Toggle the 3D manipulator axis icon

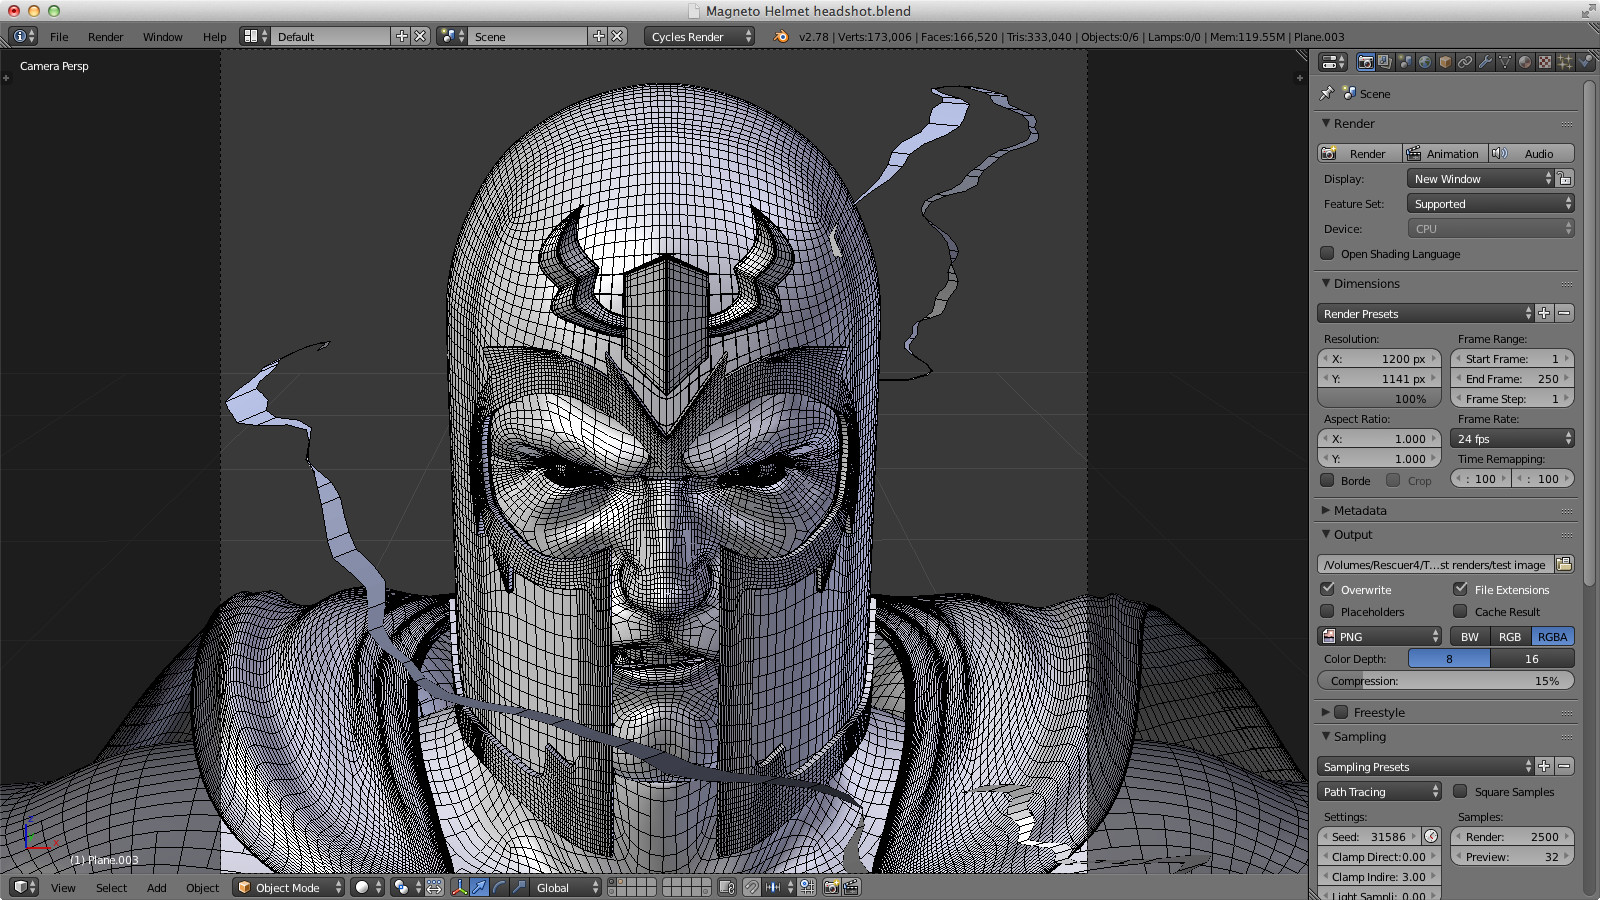click(x=459, y=887)
